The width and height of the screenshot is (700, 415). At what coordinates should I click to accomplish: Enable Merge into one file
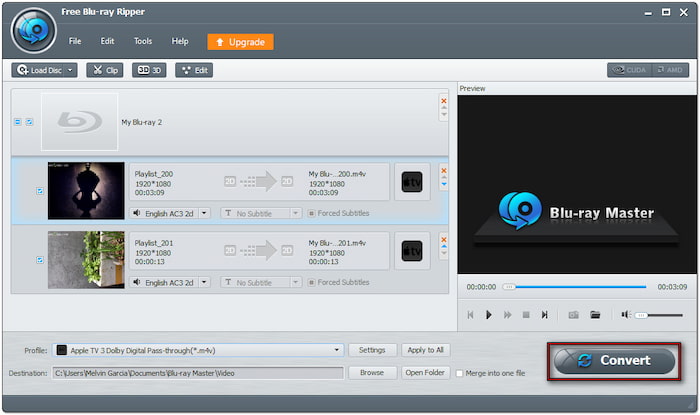click(x=459, y=373)
